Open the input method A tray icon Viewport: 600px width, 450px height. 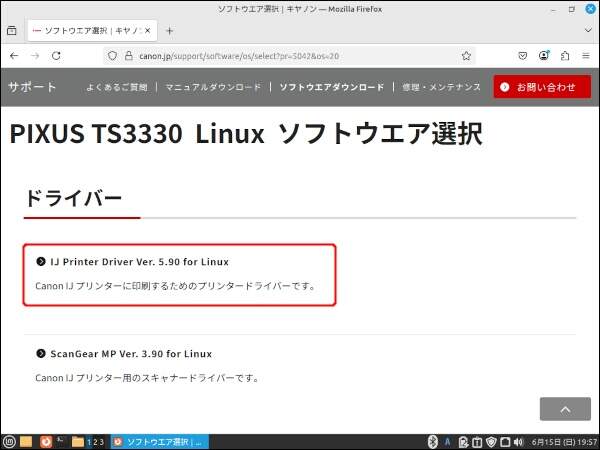point(447,442)
